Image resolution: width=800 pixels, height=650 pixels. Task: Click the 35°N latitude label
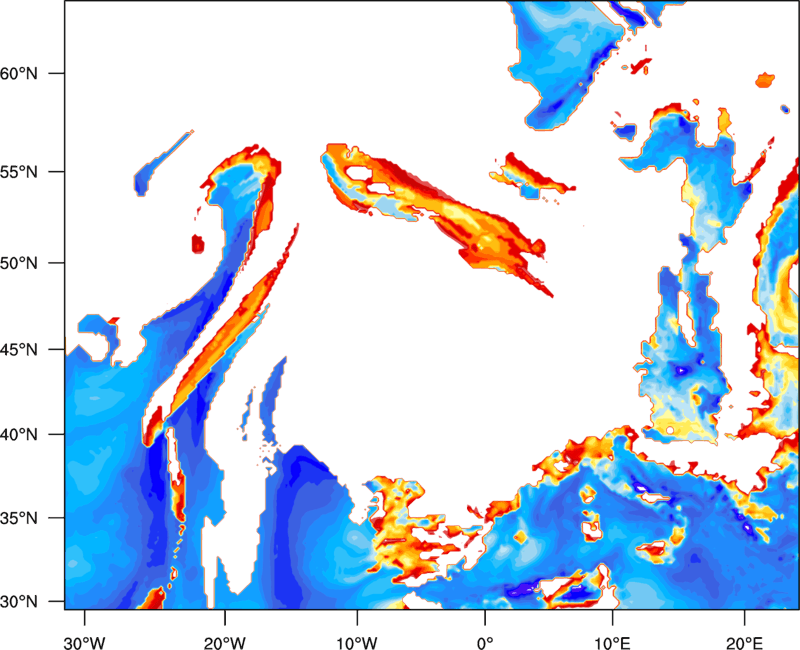pos(19,518)
